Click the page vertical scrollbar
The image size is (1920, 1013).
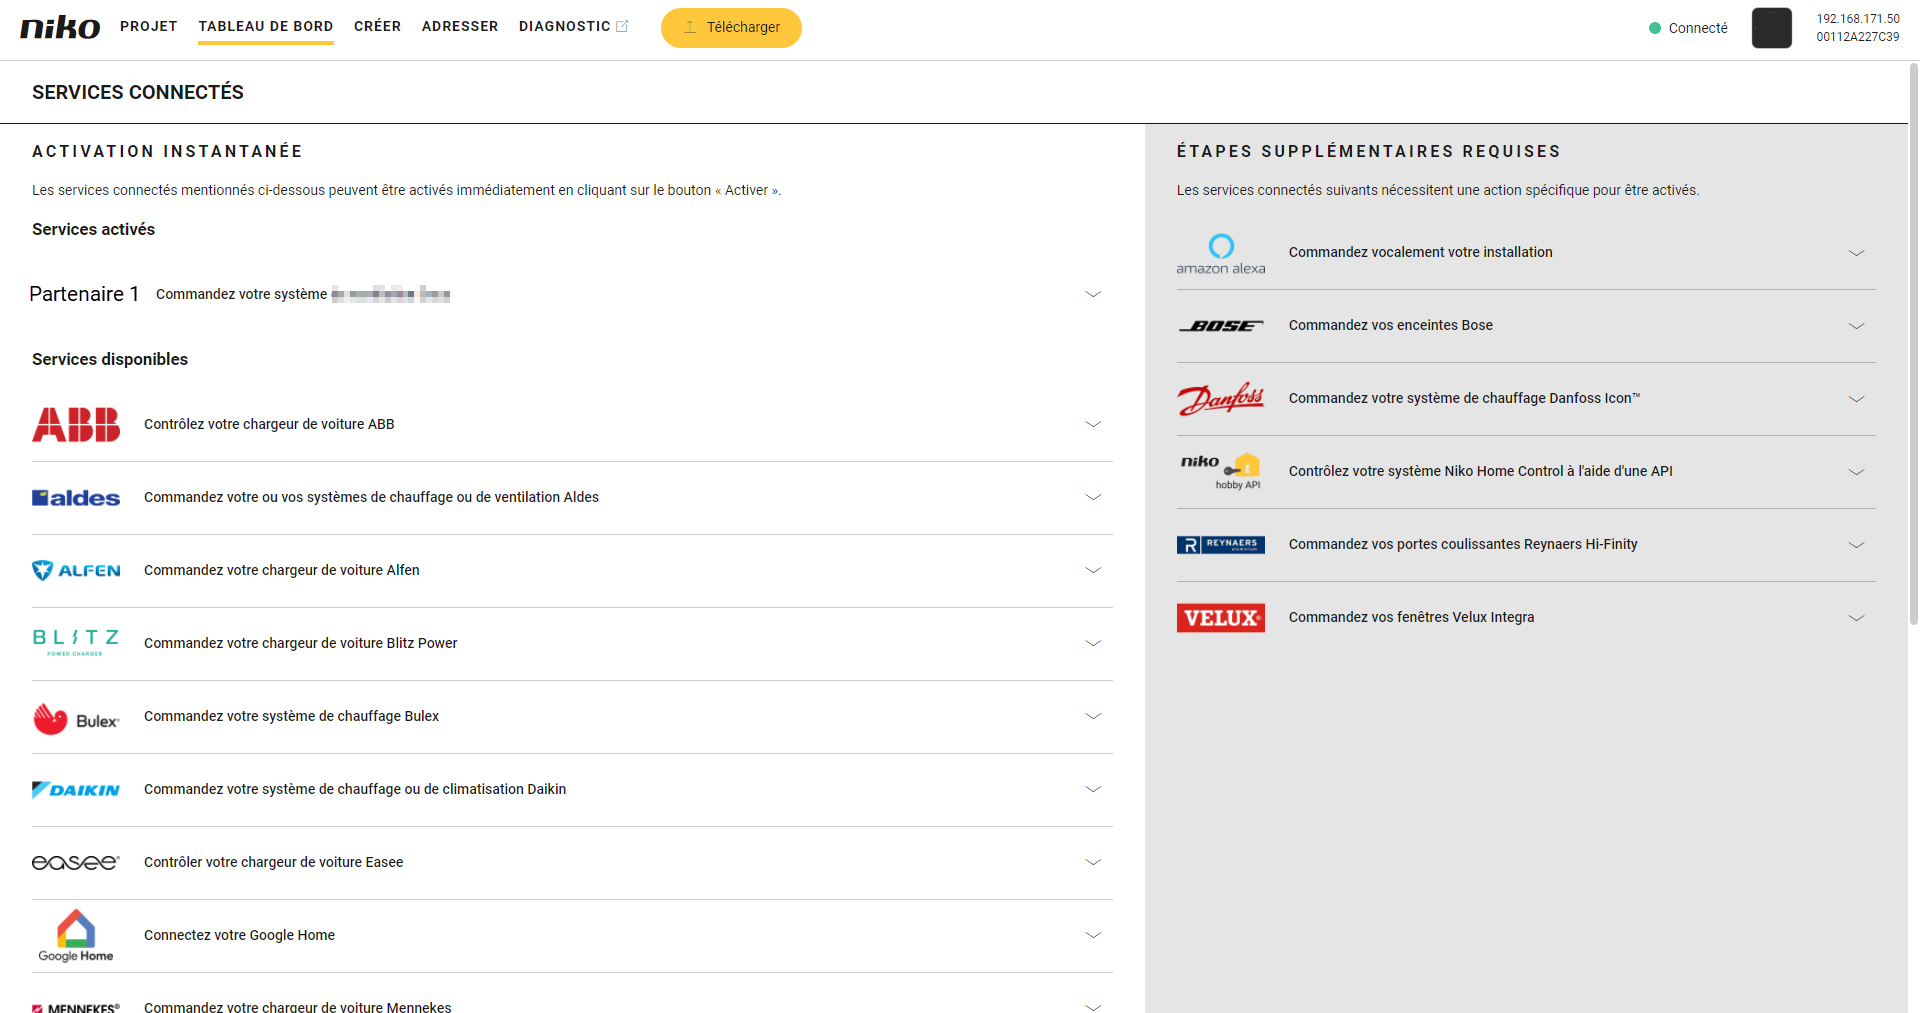1913,345
